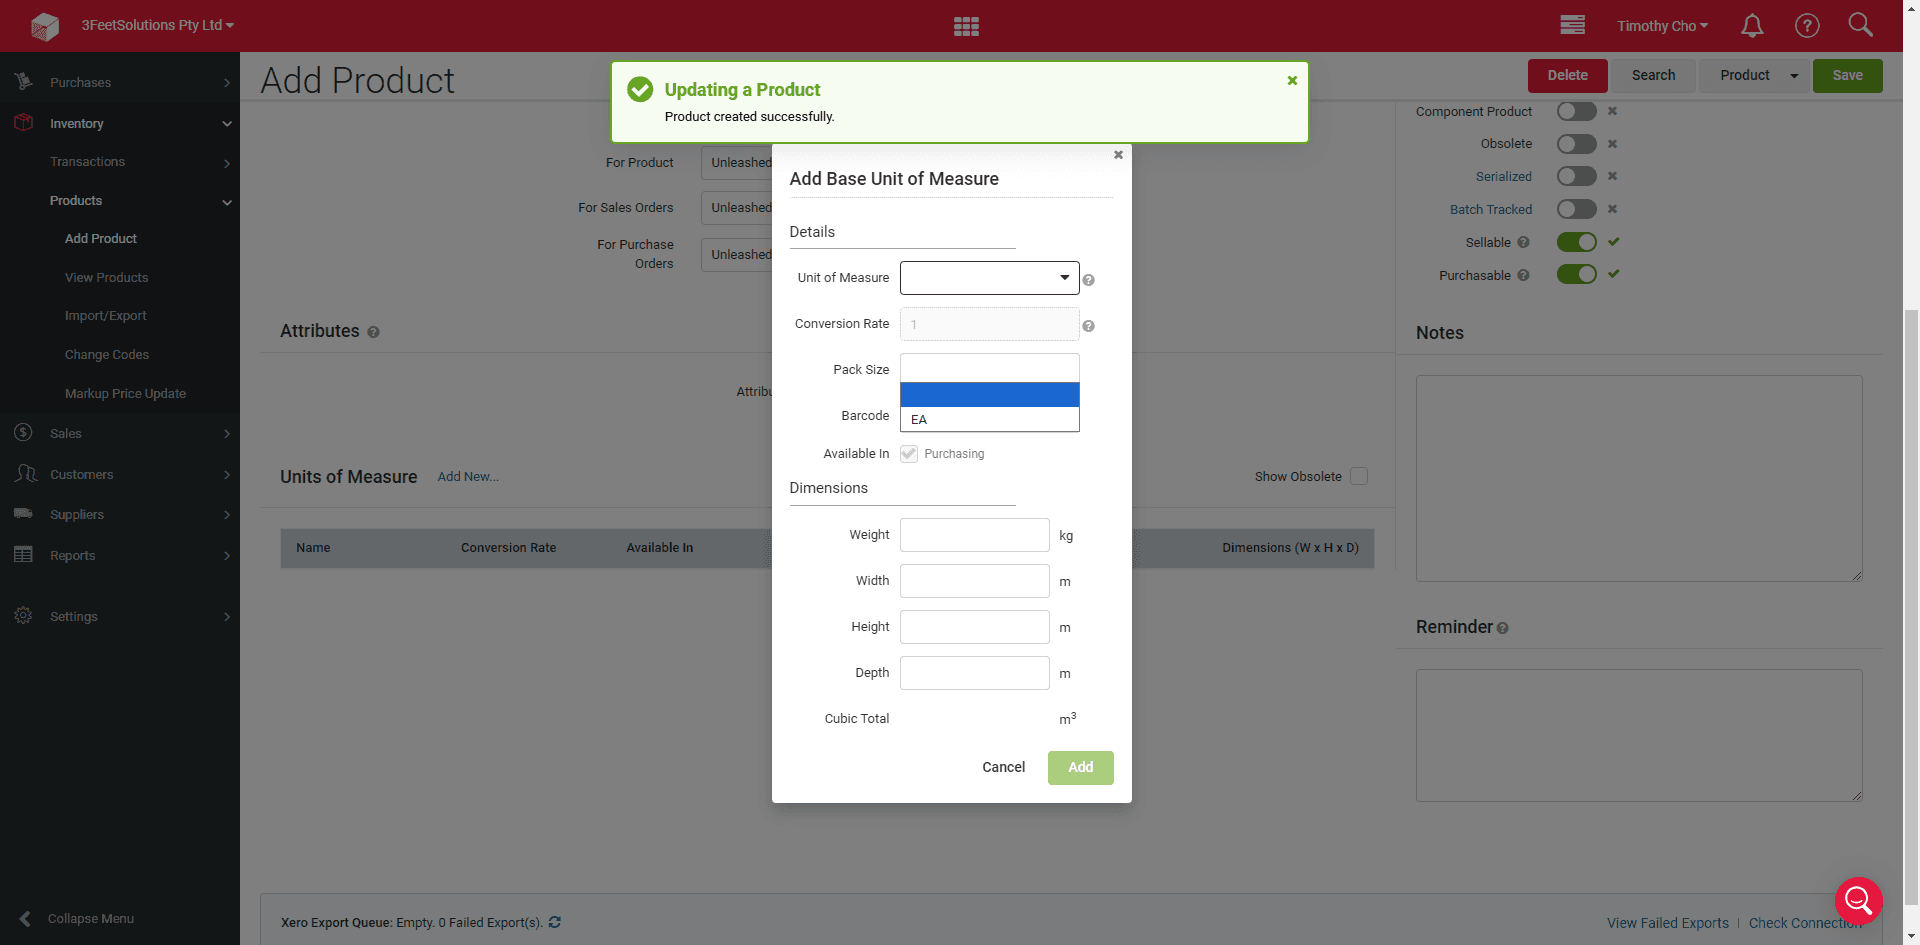This screenshot has width=1920, height=945.
Task: Open the global search magnifier icon
Action: click(1860, 25)
